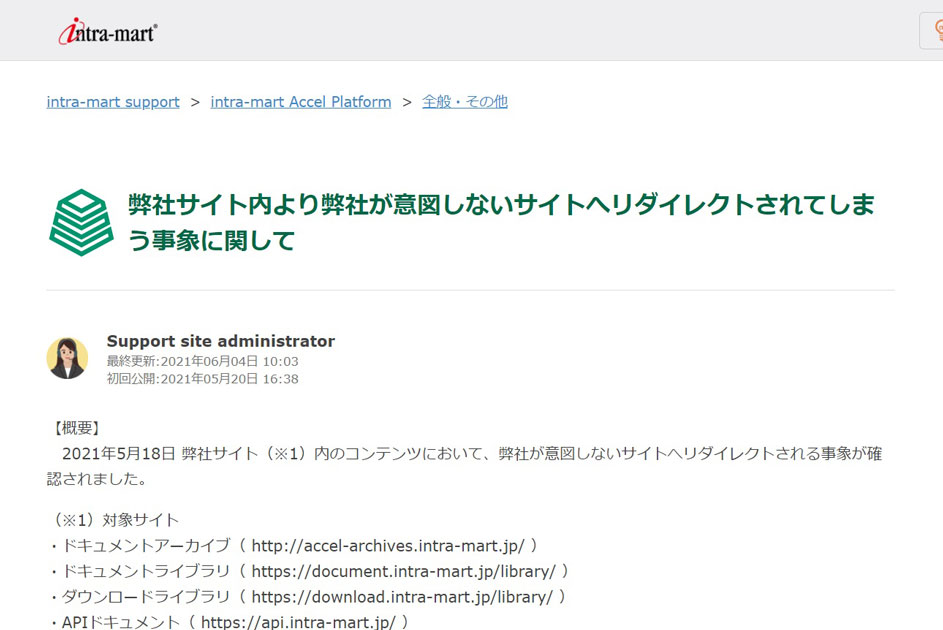
Task: Click the green stacked layers article icon
Action: [81, 222]
